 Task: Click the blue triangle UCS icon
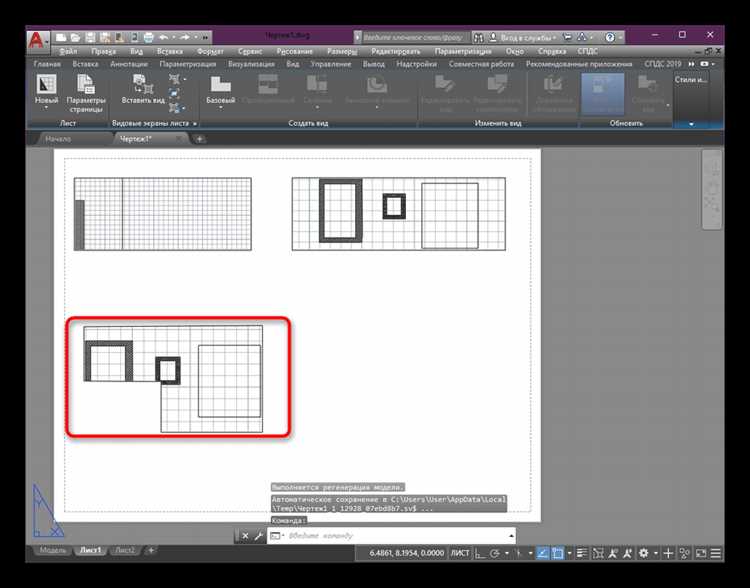(x=47, y=511)
